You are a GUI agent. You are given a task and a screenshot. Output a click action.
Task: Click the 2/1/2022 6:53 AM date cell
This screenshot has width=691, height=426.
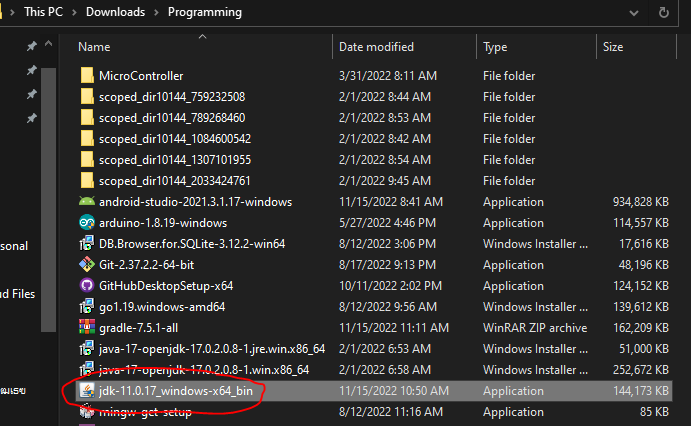pyautogui.click(x=384, y=349)
